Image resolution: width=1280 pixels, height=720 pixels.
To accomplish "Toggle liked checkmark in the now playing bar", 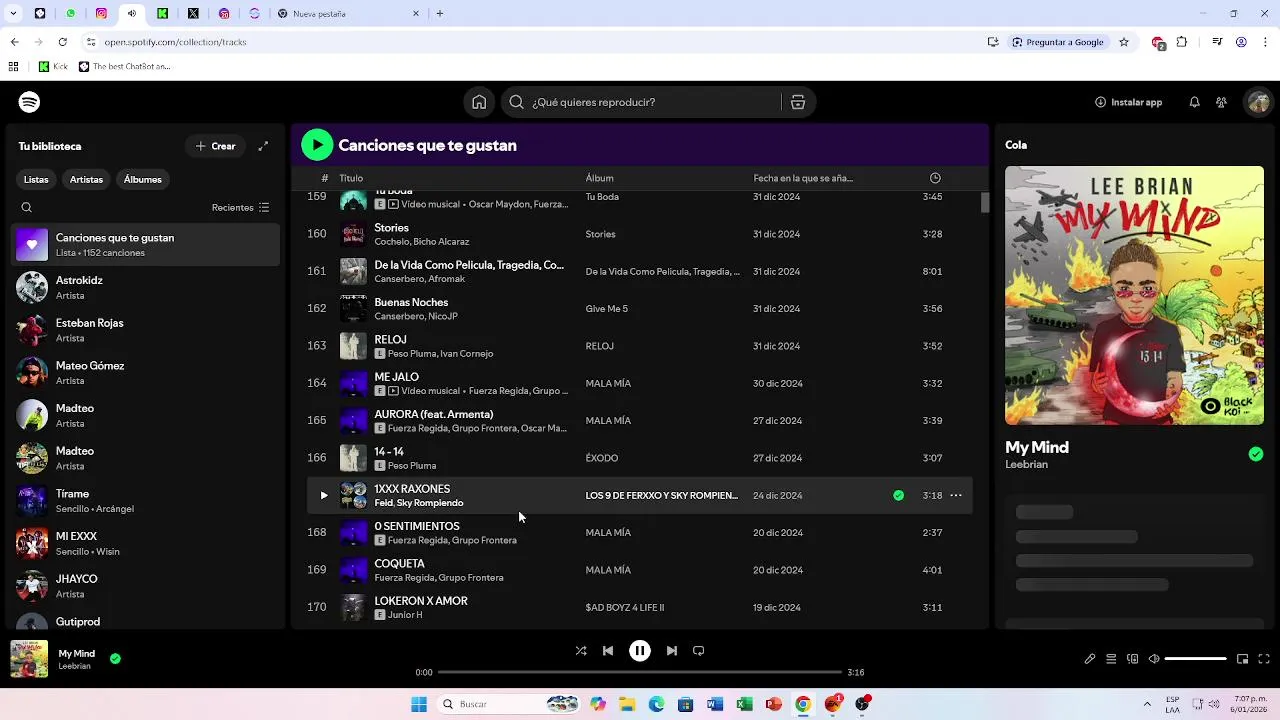I will pyautogui.click(x=115, y=659).
